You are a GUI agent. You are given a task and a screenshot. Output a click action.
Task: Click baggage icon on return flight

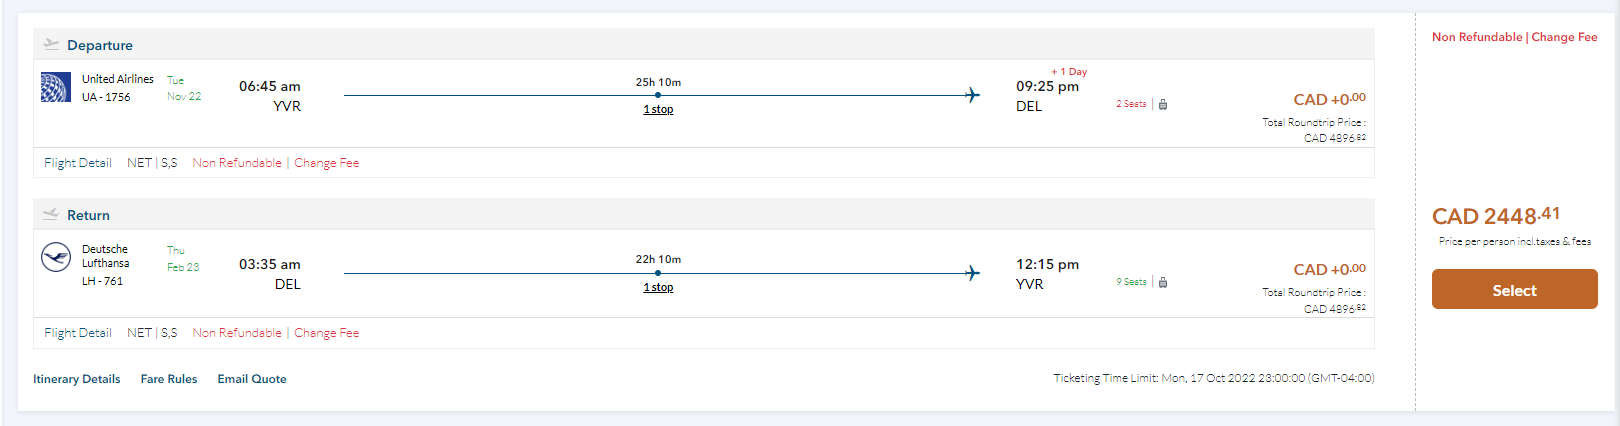(1163, 282)
